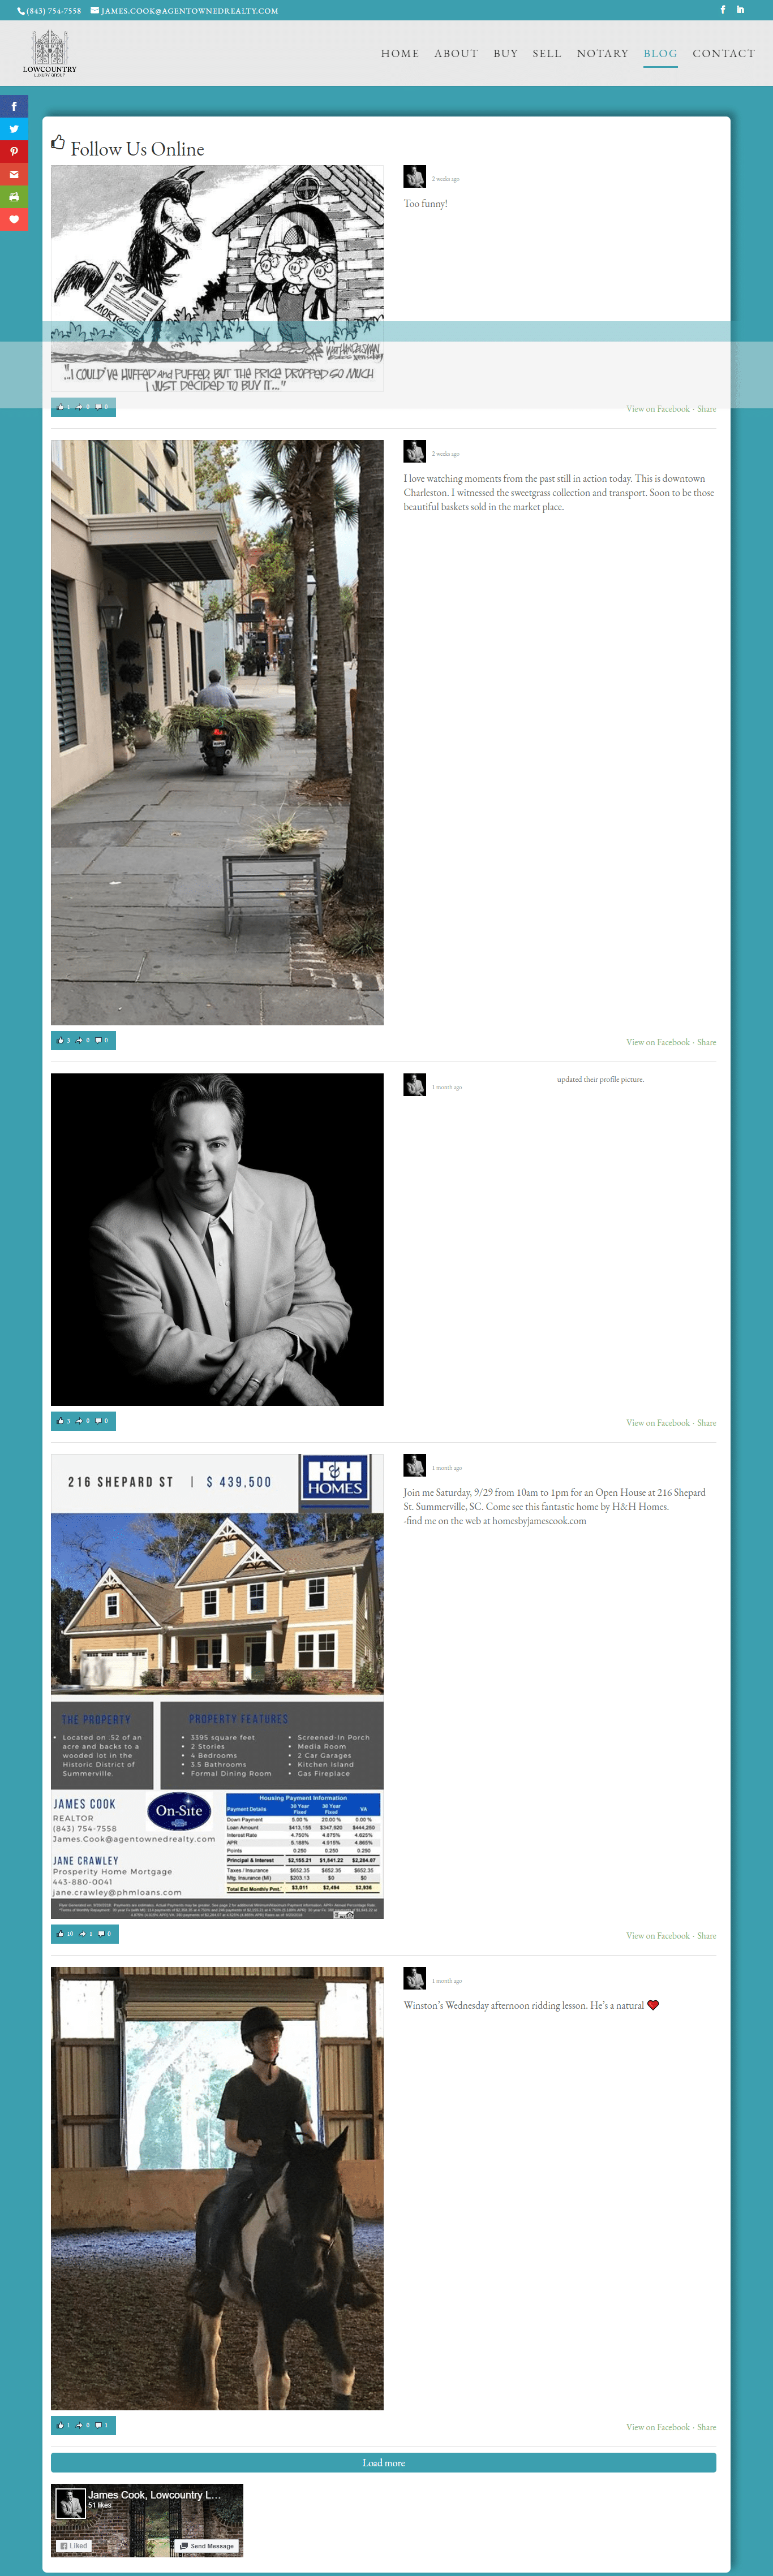773x2576 pixels.
Task: Open the NOTARY menu item
Action: pos(603,54)
